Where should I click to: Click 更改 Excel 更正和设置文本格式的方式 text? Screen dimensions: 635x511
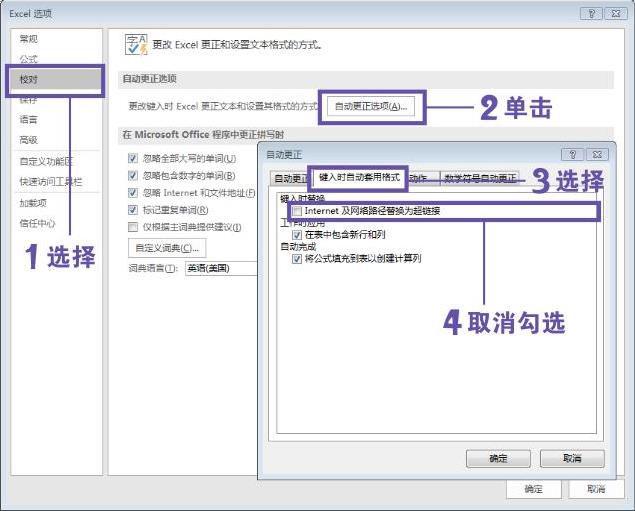237,45
